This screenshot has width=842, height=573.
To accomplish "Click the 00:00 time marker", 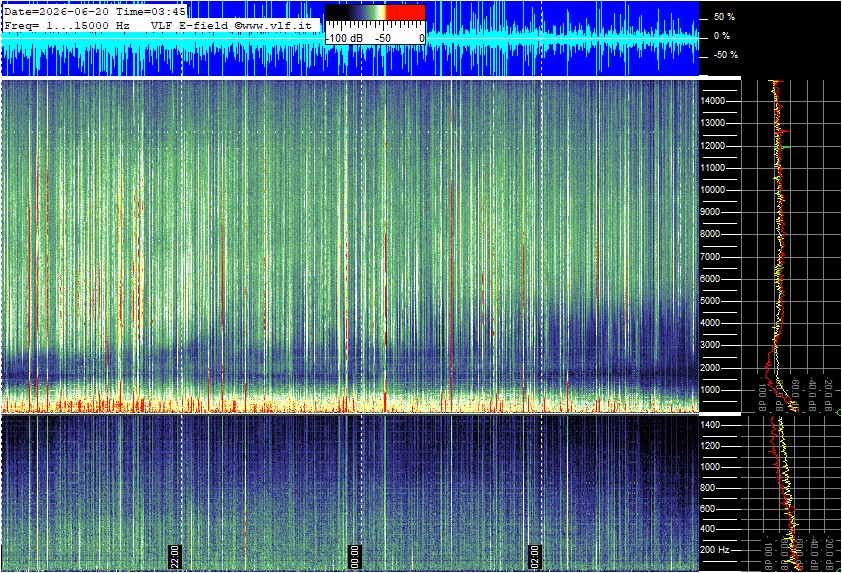I will point(354,556).
